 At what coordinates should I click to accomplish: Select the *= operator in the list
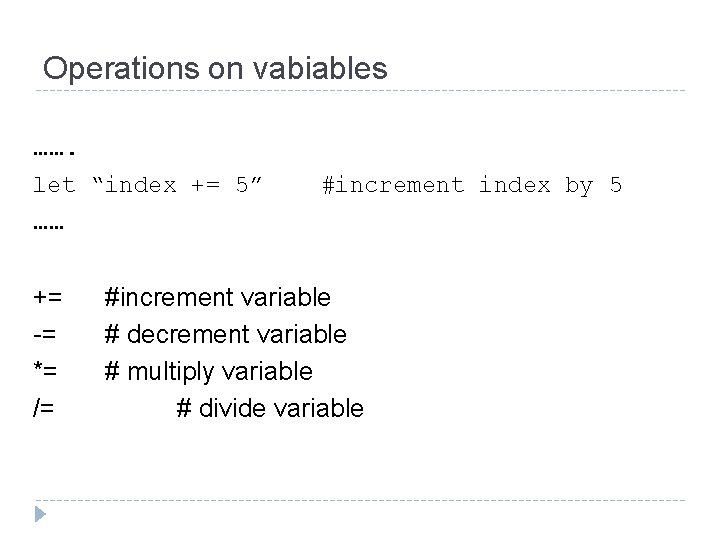(x=46, y=371)
